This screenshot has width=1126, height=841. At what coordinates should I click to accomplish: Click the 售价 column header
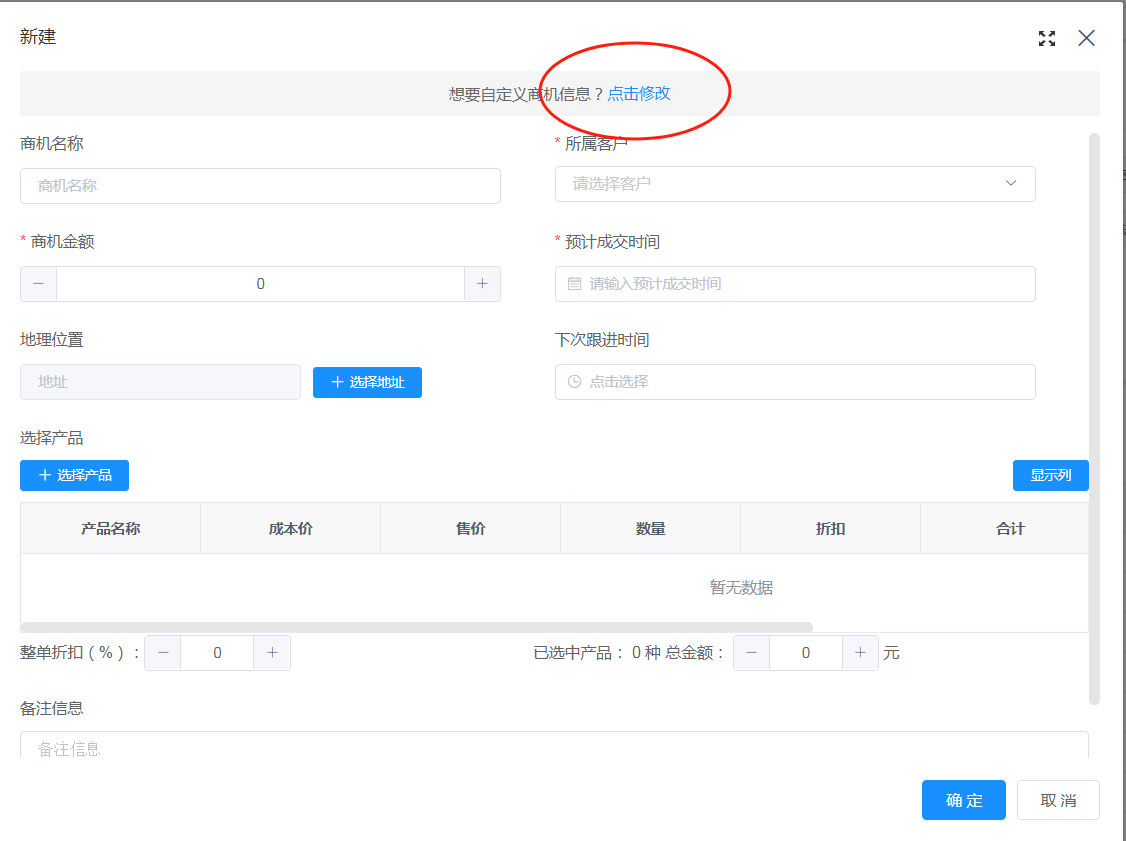click(470, 529)
